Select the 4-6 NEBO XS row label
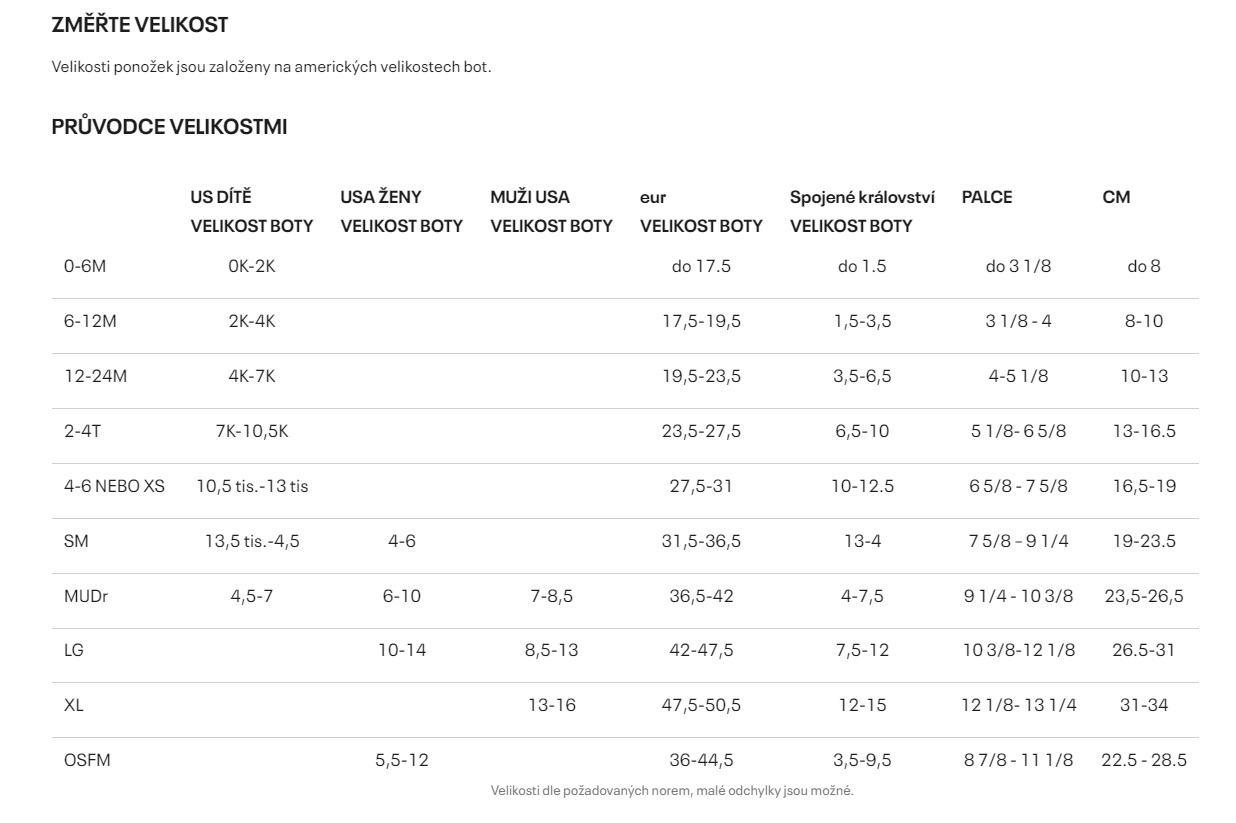This screenshot has width=1236, height=823. 114,487
